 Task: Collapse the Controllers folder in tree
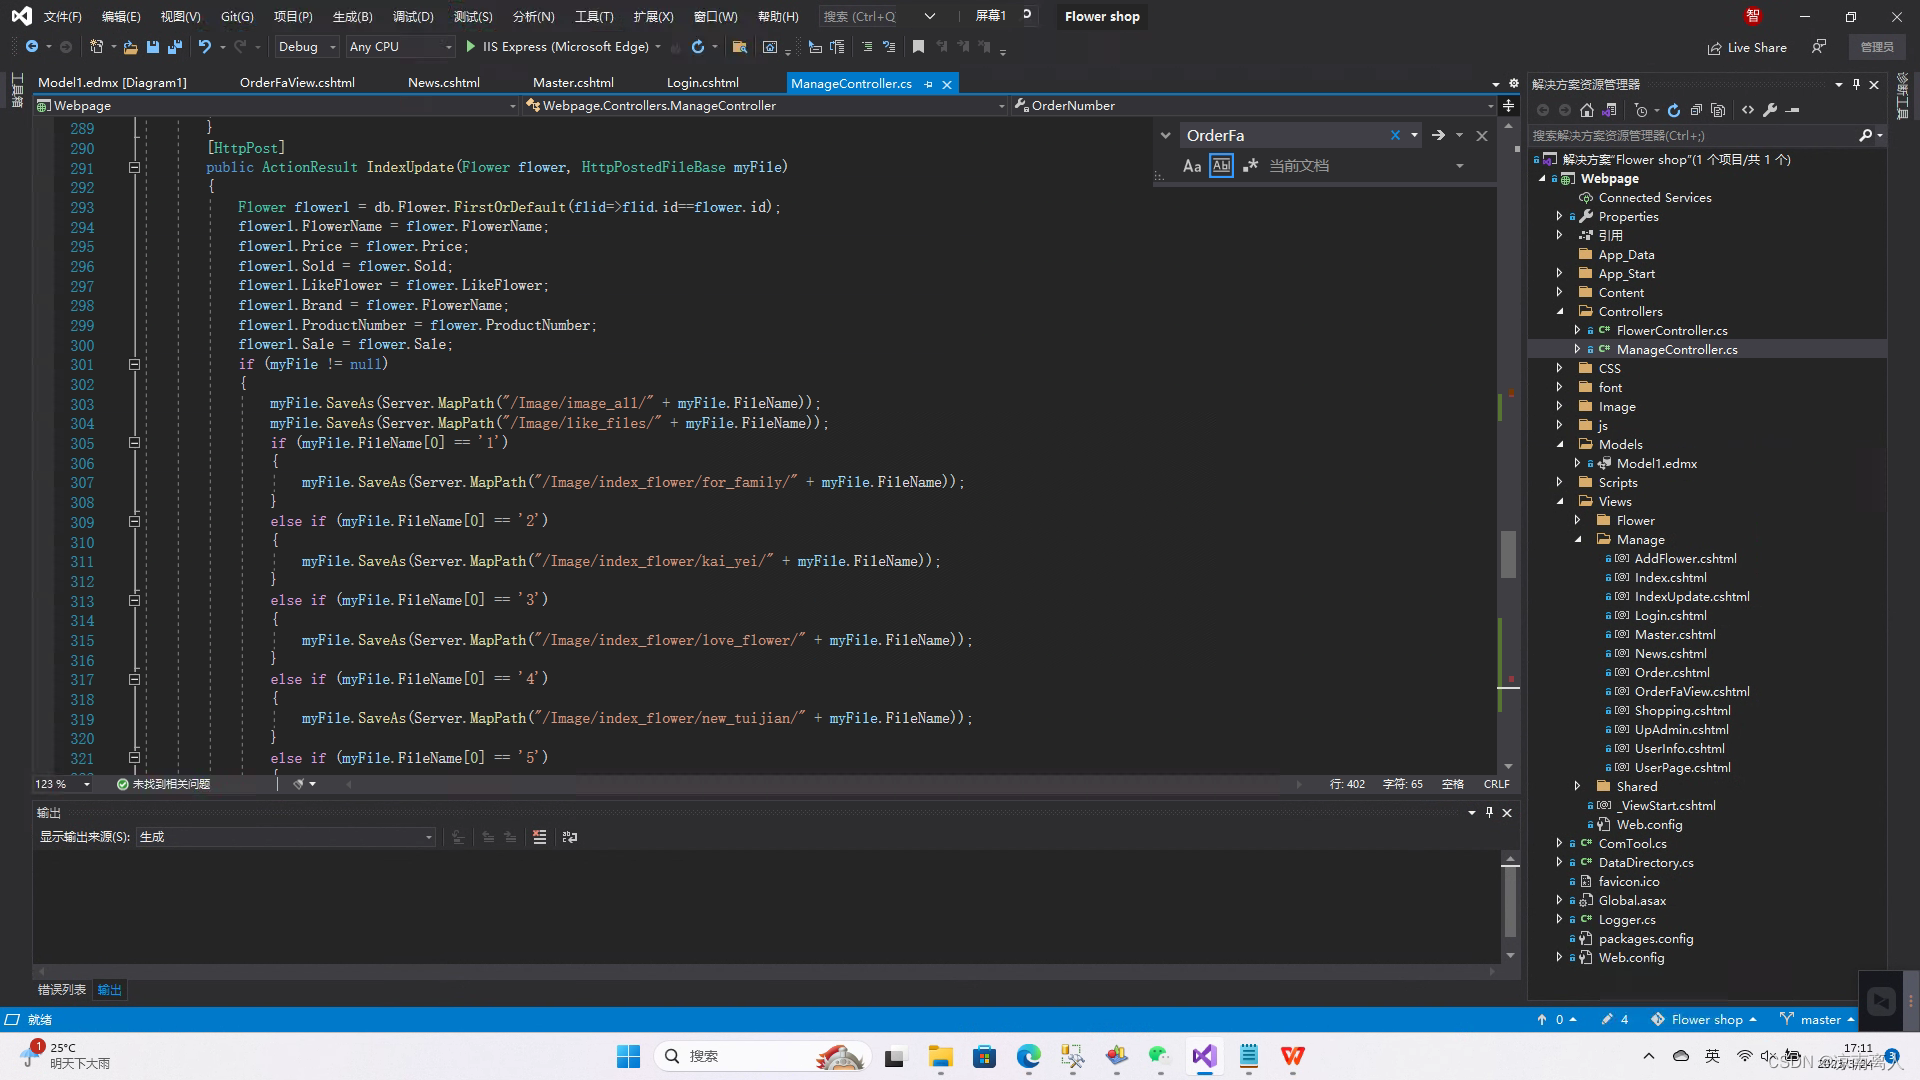1560,311
